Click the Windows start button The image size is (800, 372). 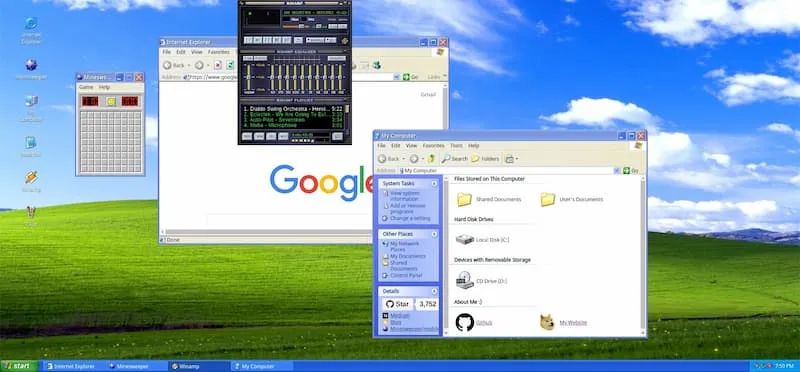click(x=19, y=366)
